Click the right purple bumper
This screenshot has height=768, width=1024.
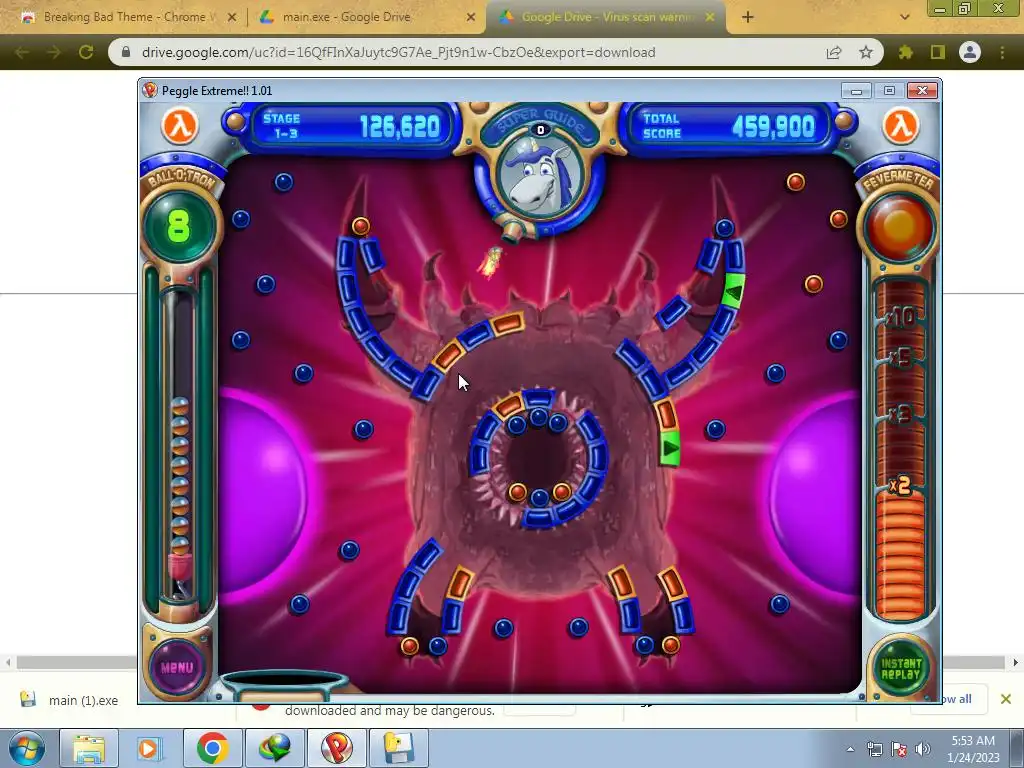click(815, 496)
